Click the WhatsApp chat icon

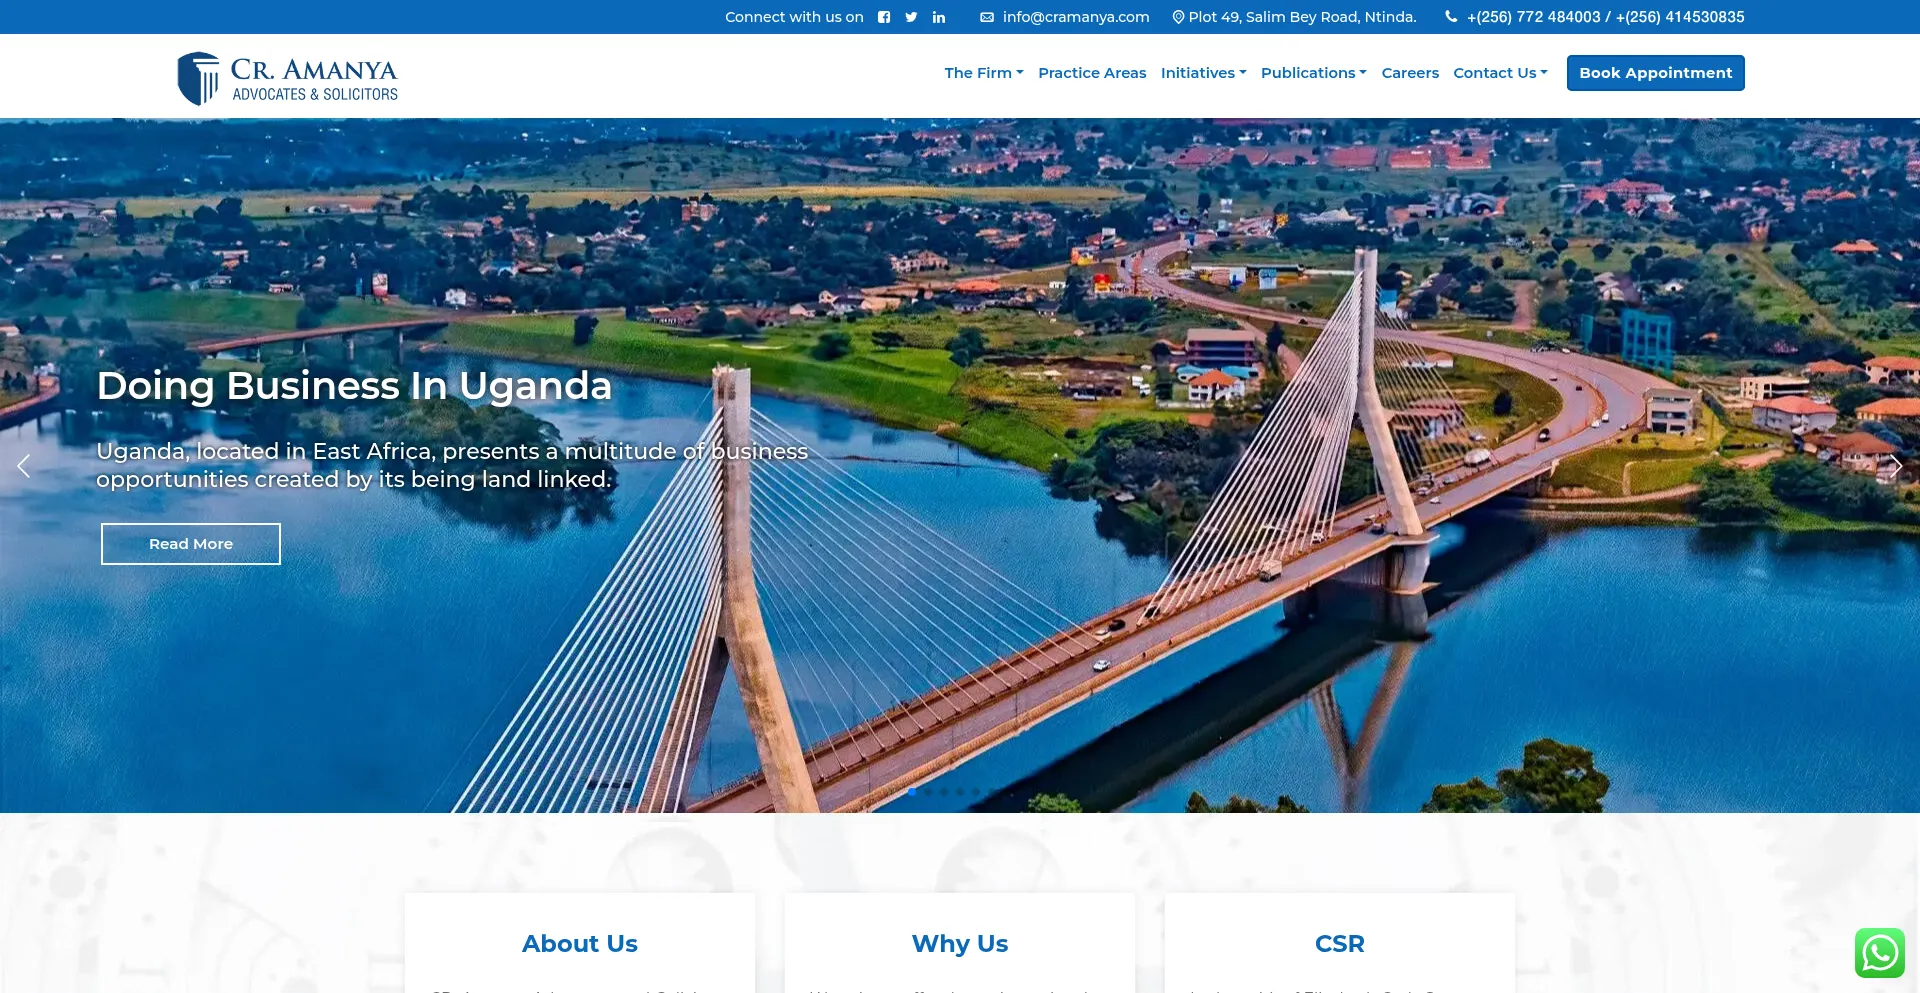click(x=1879, y=953)
